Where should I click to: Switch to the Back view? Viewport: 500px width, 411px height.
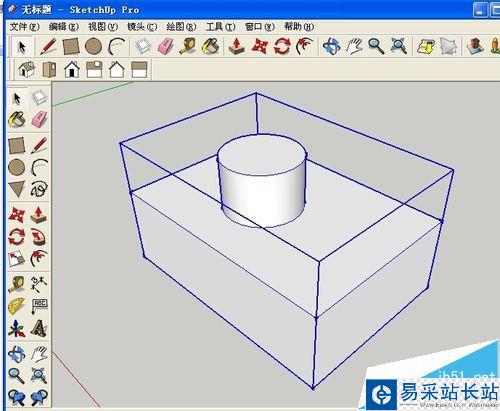tap(116, 70)
